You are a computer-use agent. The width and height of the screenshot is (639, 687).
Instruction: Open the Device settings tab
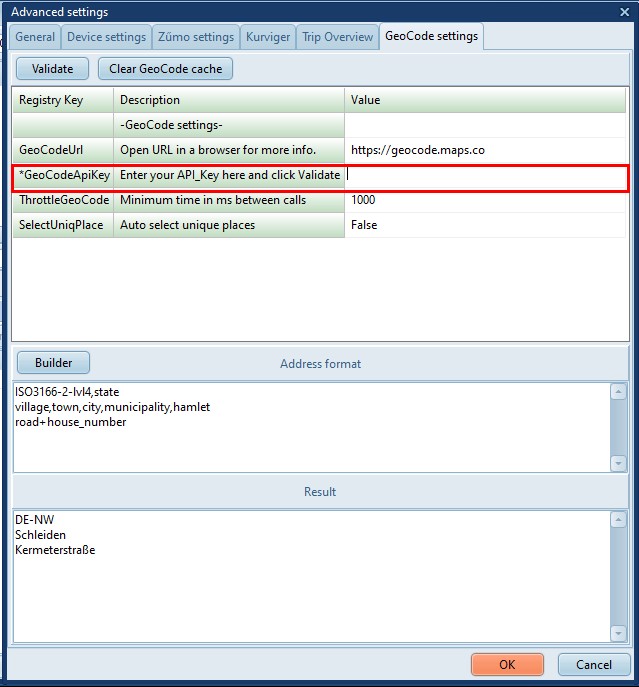pyautogui.click(x=106, y=37)
